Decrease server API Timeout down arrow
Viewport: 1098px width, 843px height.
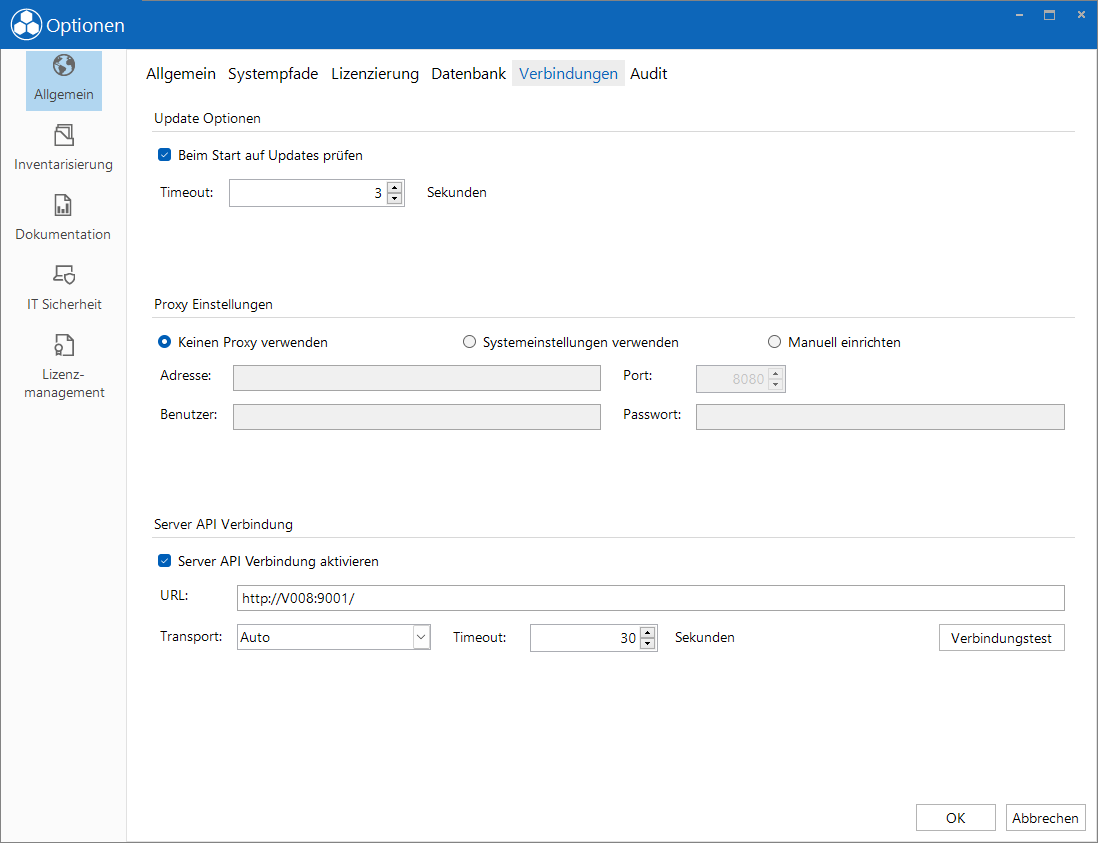click(x=648, y=643)
